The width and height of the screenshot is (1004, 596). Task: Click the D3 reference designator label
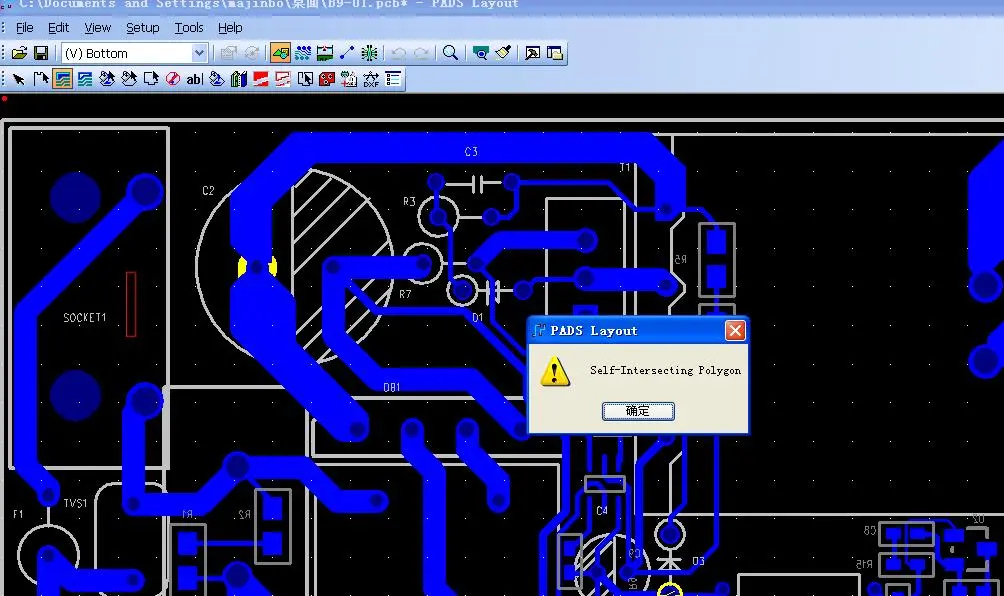click(699, 561)
